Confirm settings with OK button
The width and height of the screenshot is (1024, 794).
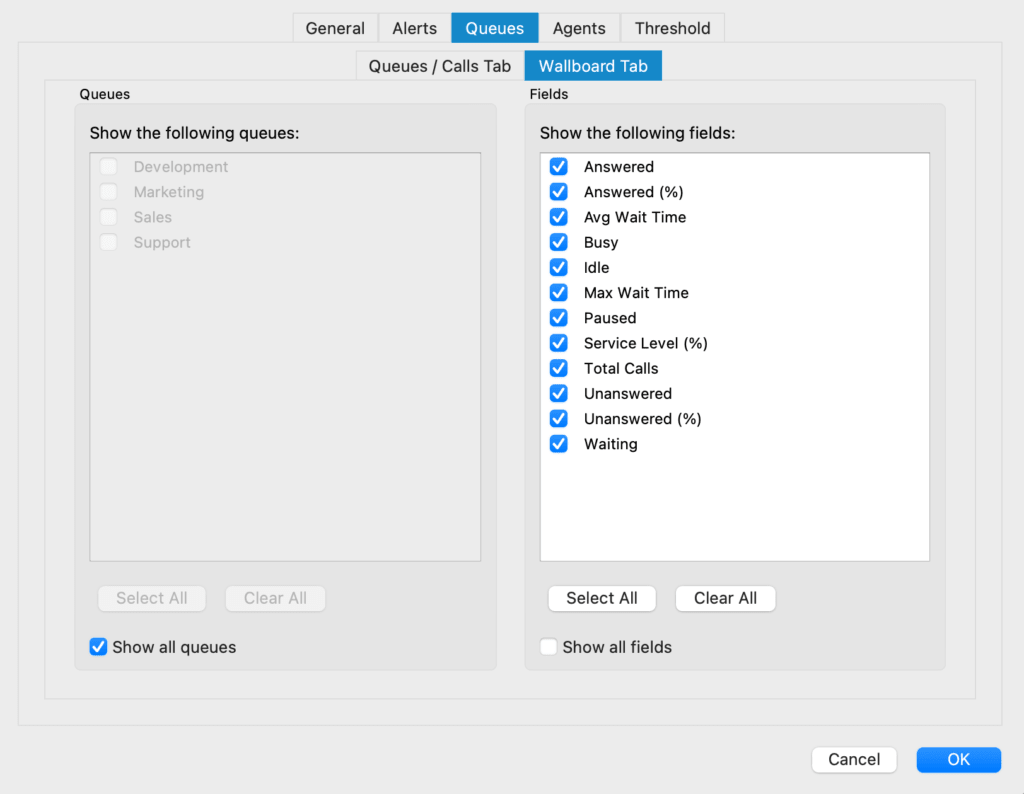coord(958,759)
